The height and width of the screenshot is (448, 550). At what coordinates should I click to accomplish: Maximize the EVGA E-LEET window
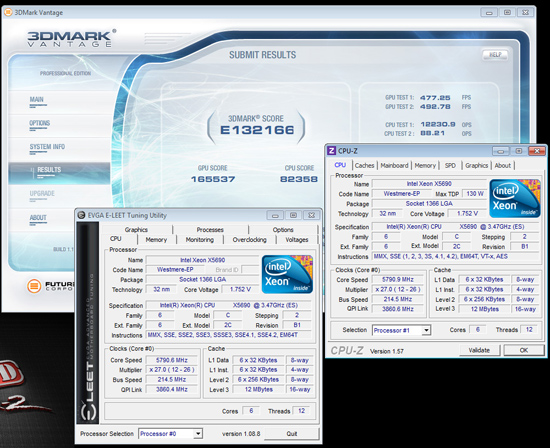293,215
